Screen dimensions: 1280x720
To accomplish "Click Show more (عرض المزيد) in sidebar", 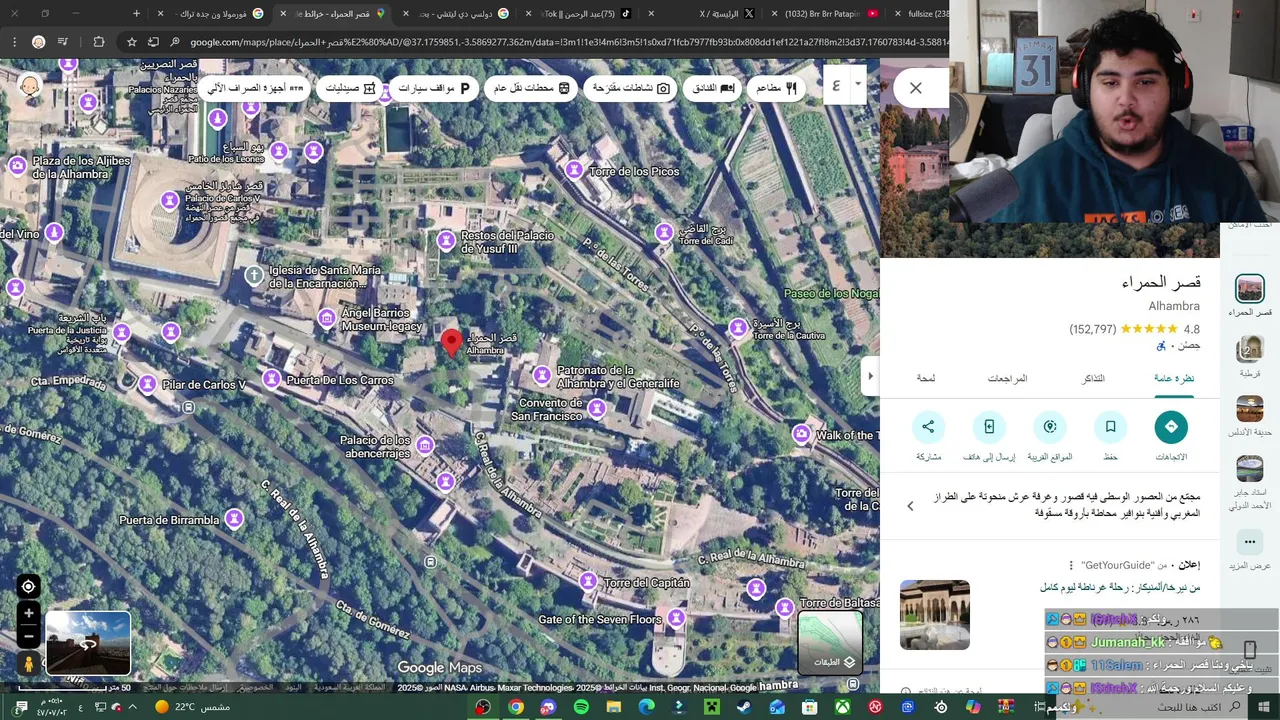I will click(x=1250, y=551).
